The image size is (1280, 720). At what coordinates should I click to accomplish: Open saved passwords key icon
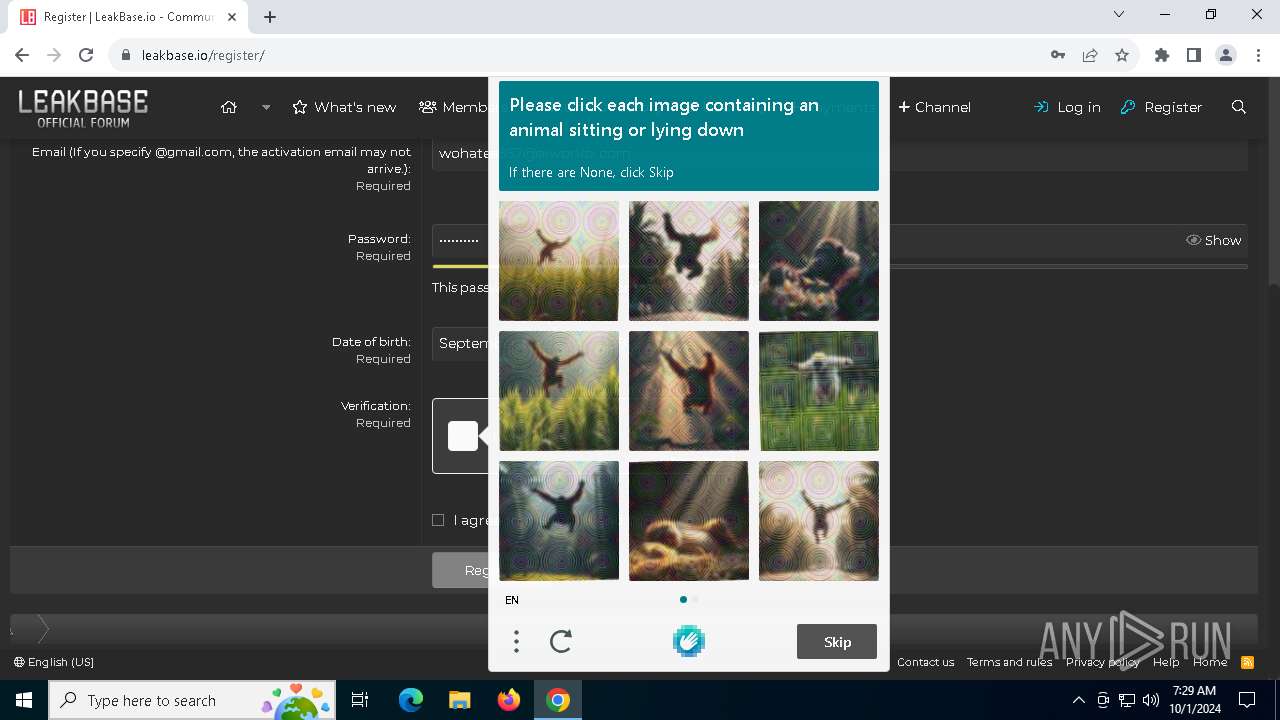1058,55
